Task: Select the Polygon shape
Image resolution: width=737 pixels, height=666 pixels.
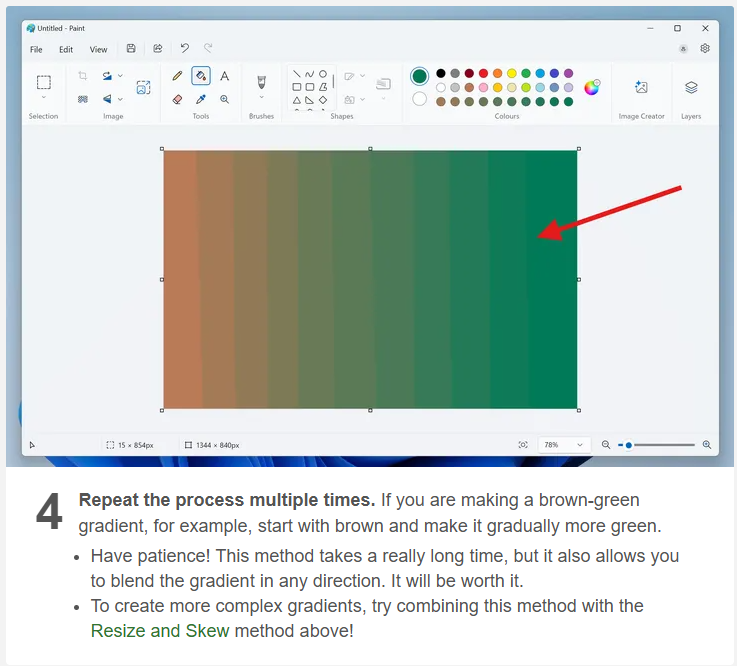Action: click(323, 87)
